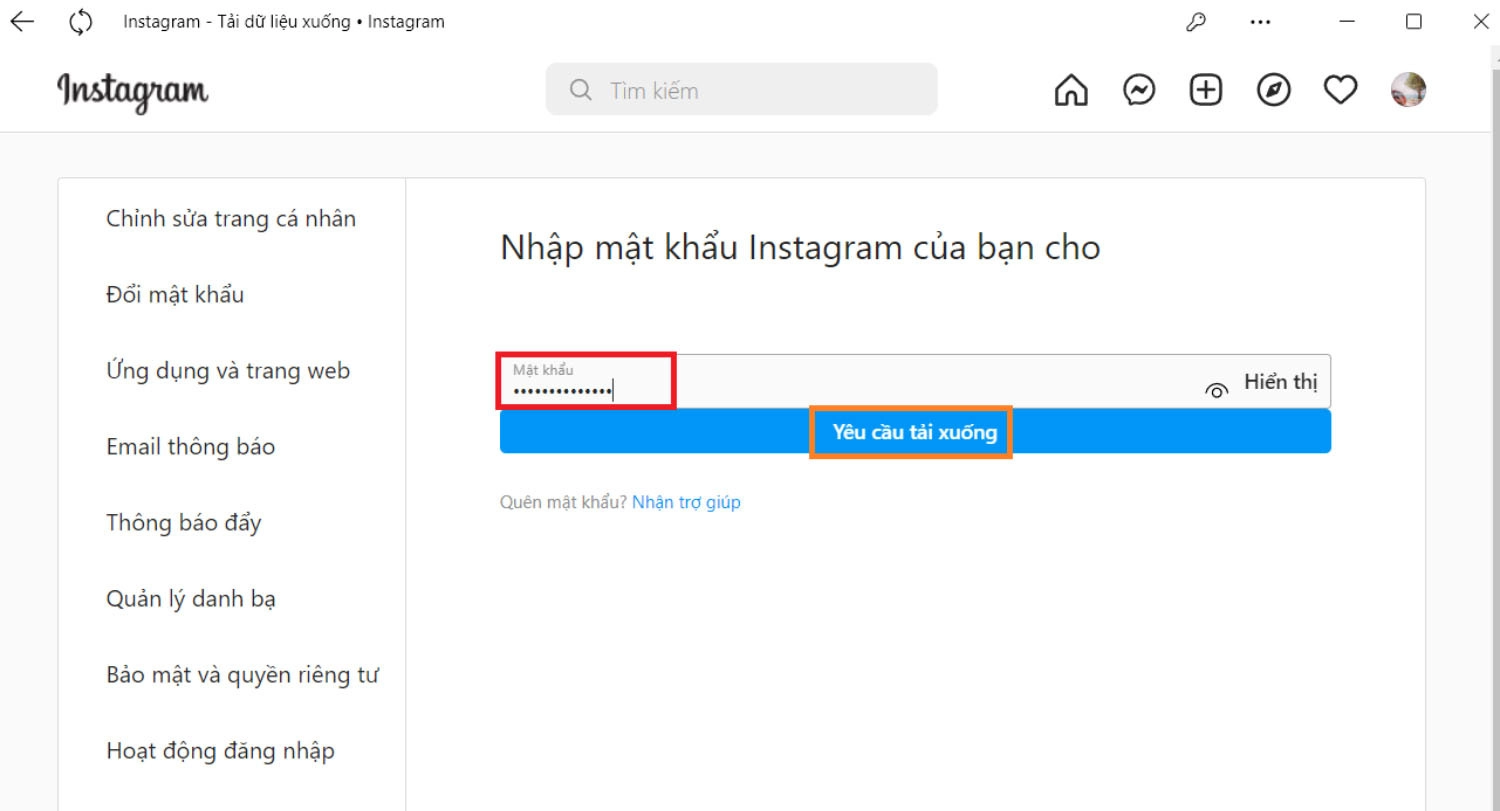Open Chỉnh sửa trang cá nhân settings

(x=231, y=219)
